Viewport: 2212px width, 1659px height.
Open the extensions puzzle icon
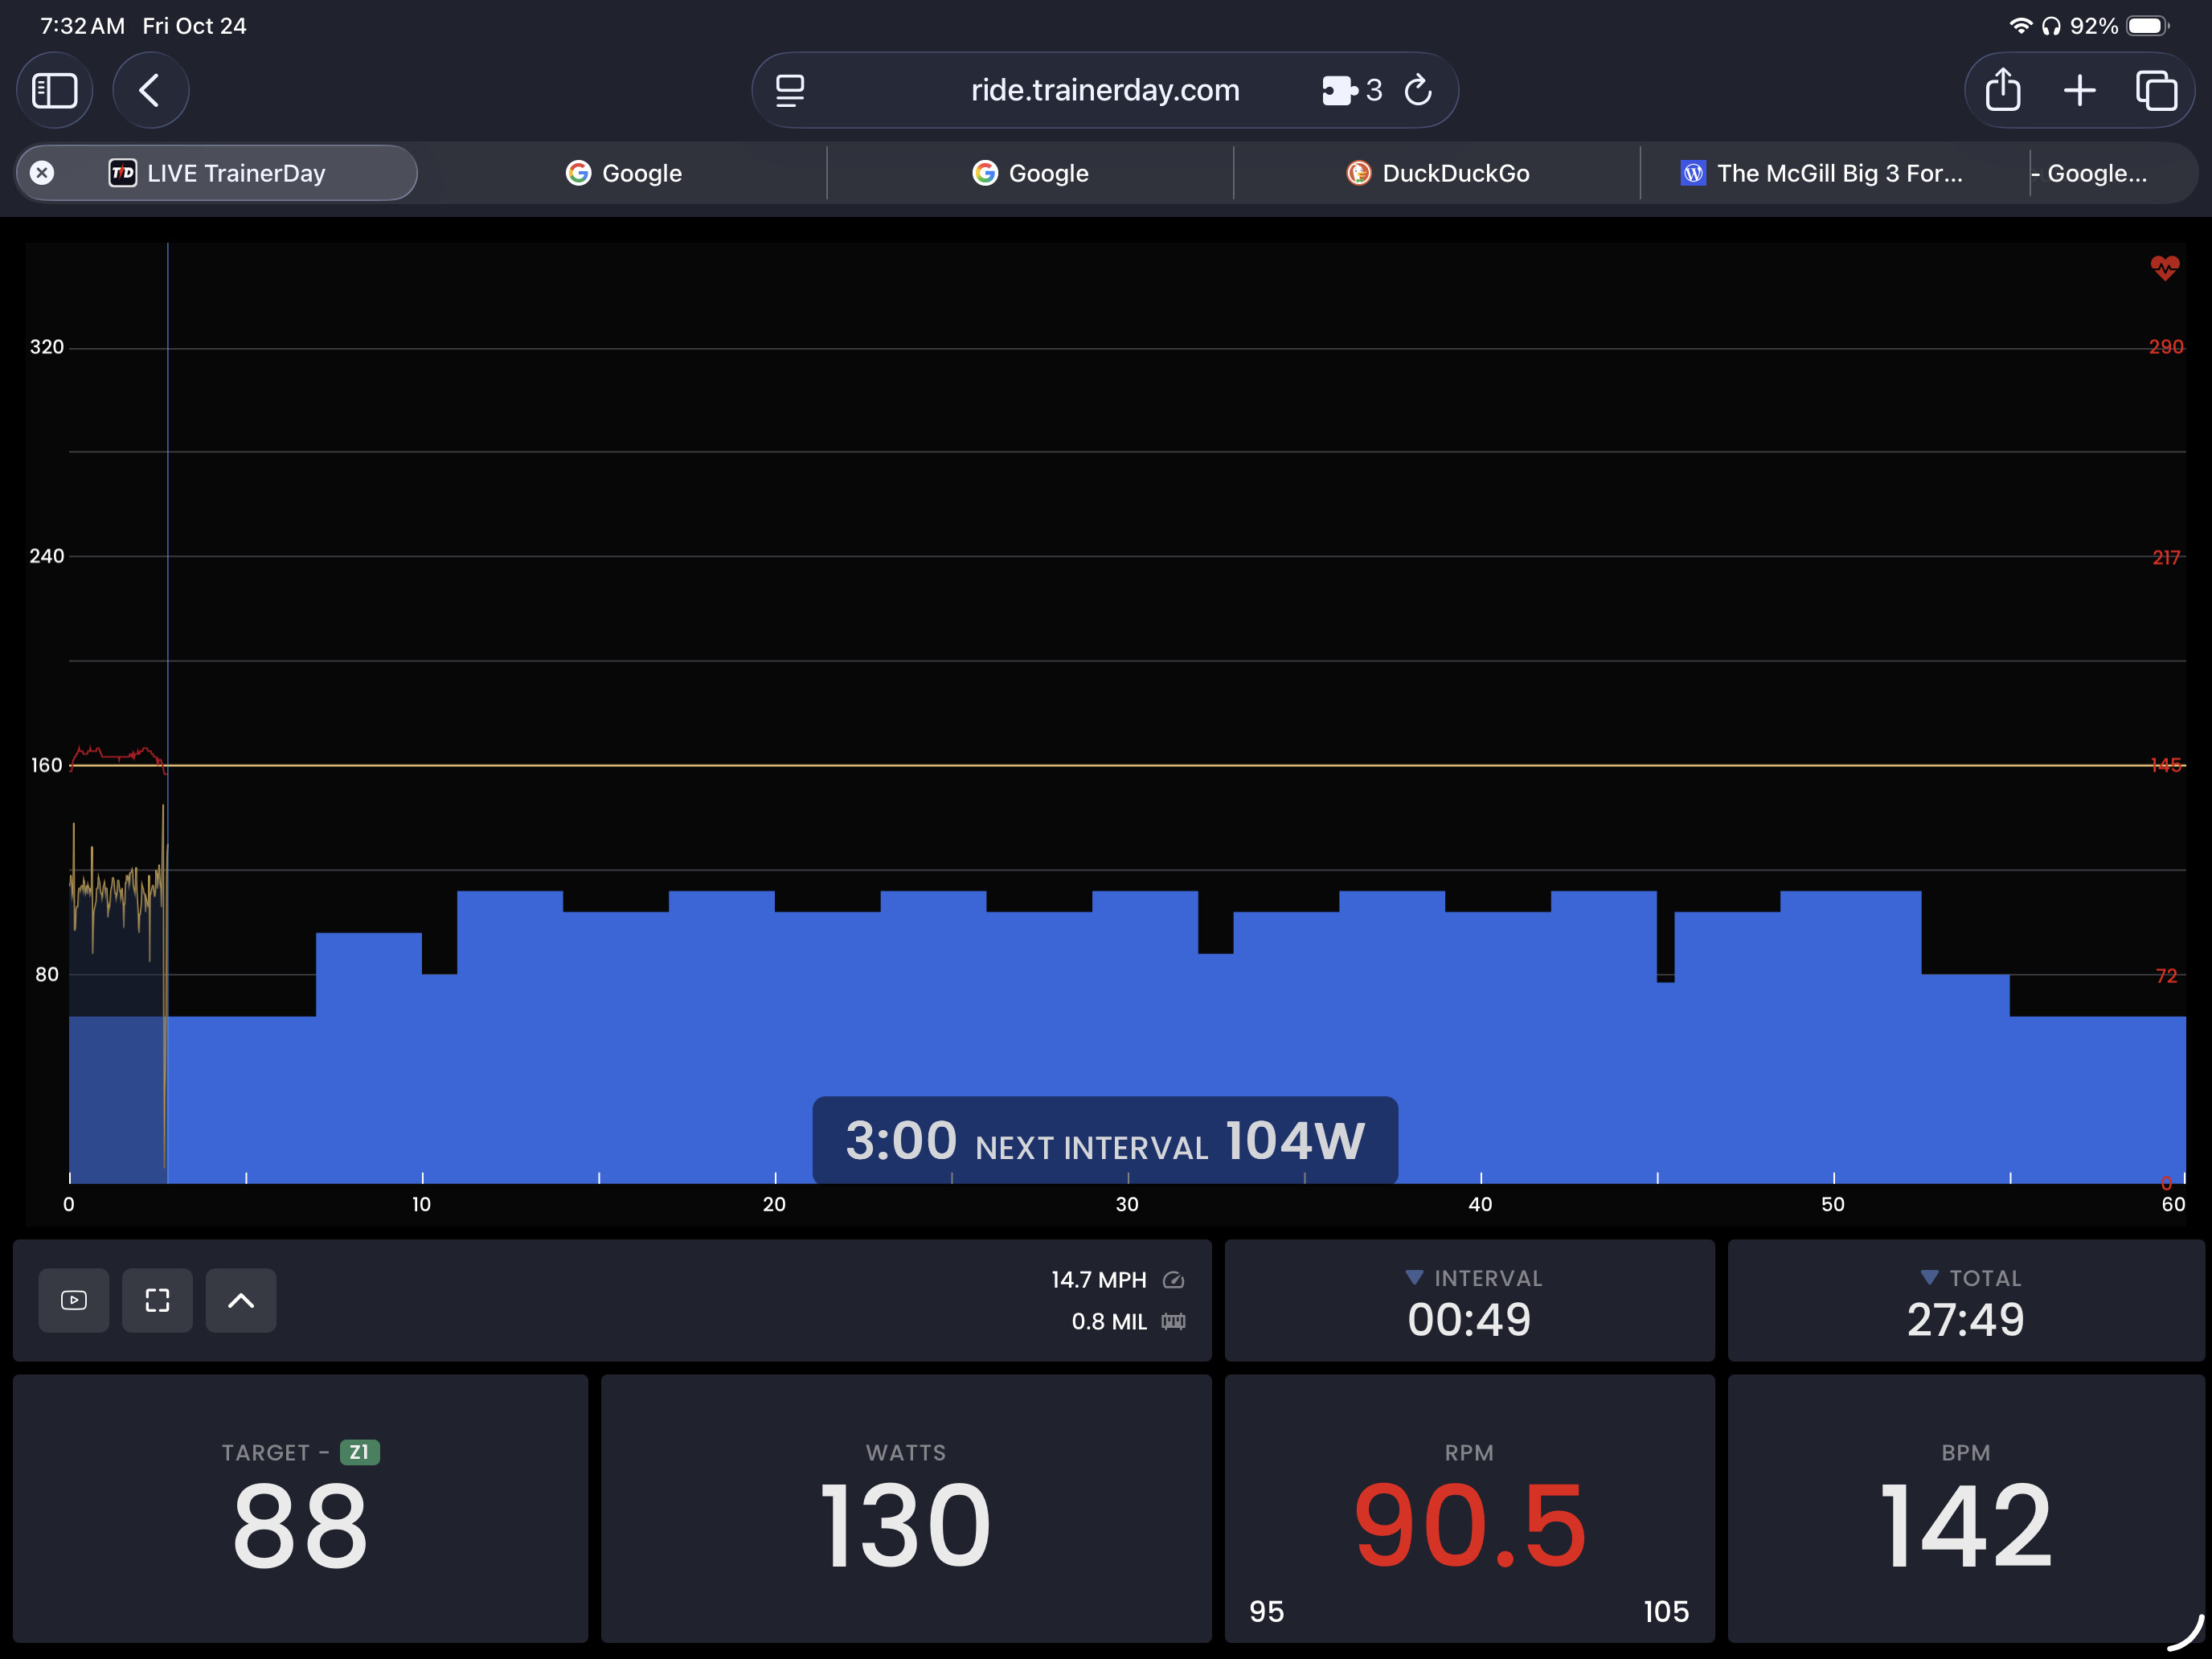click(x=1340, y=91)
